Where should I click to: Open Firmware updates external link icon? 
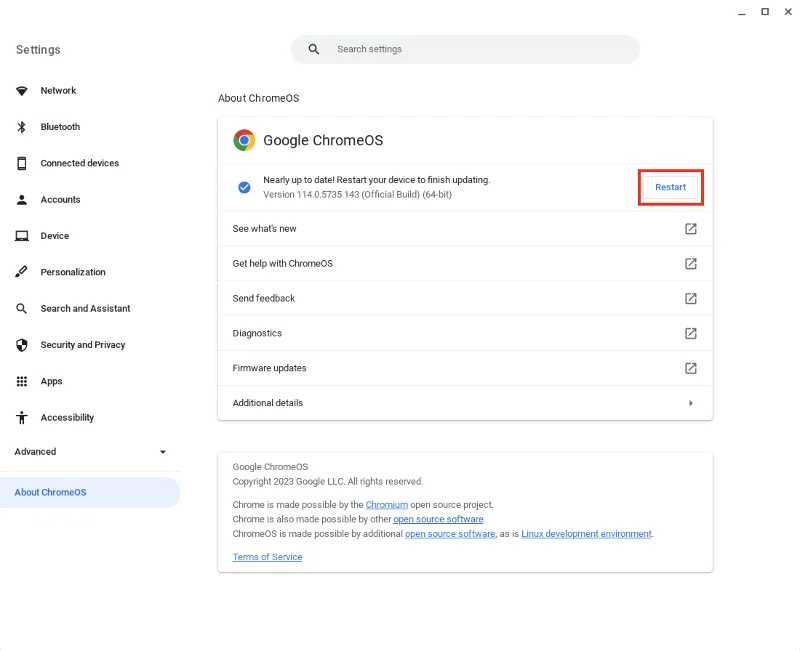pyautogui.click(x=690, y=368)
